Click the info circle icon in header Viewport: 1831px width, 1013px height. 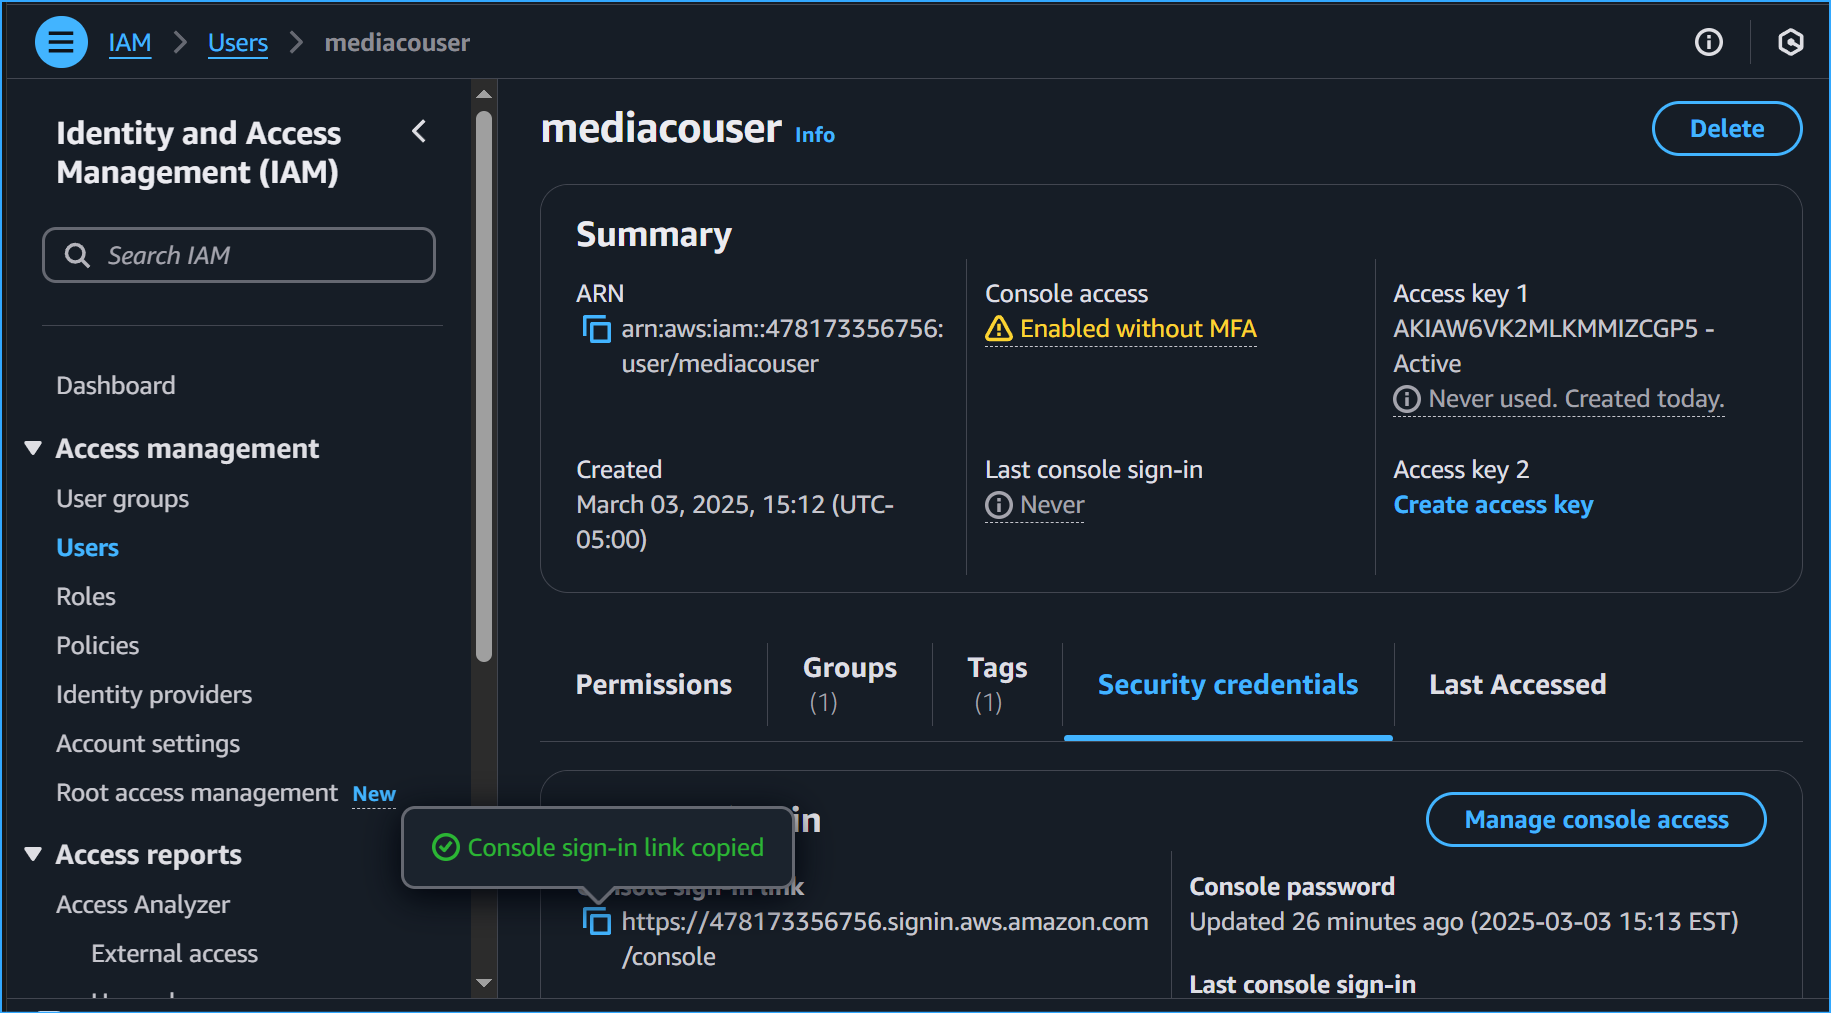1708,42
